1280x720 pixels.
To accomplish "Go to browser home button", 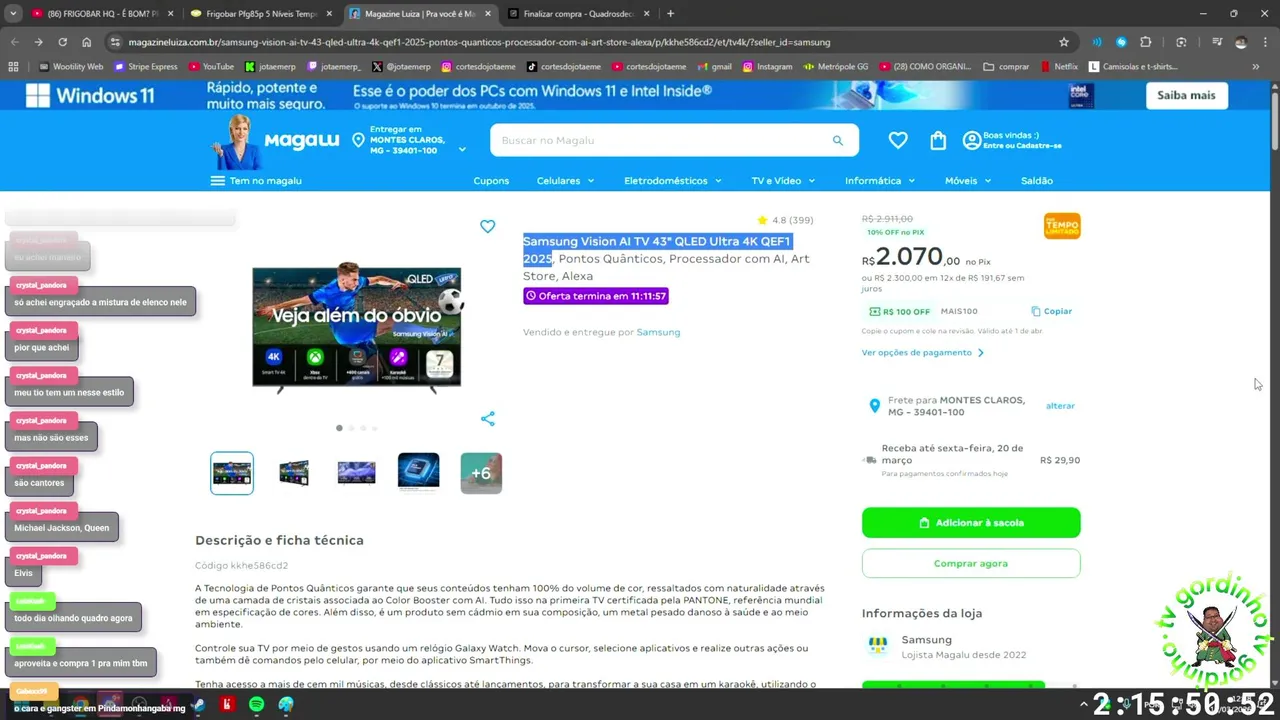I will click(87, 42).
